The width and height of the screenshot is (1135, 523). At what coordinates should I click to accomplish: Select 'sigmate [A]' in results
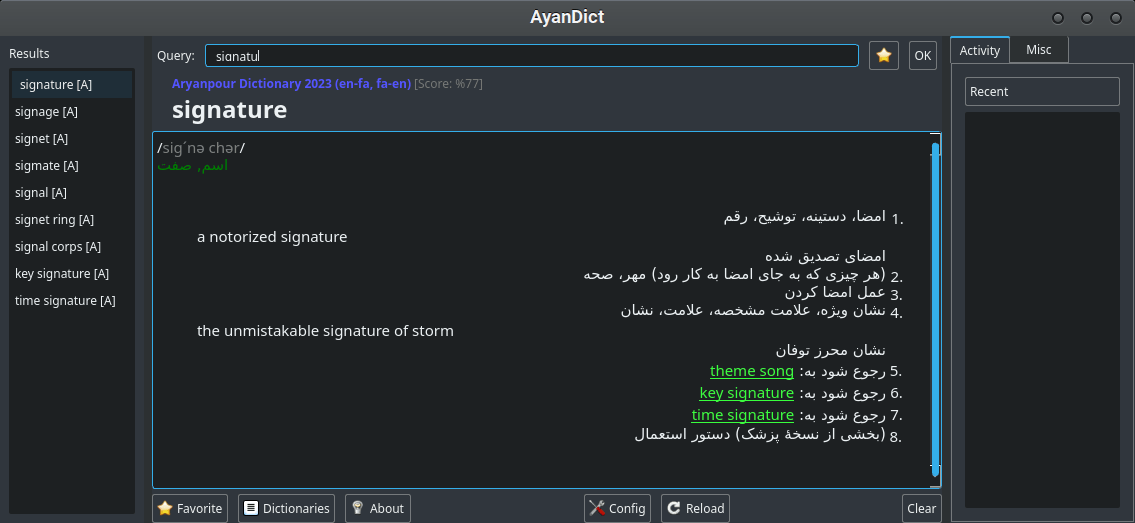pyautogui.click(x=72, y=166)
